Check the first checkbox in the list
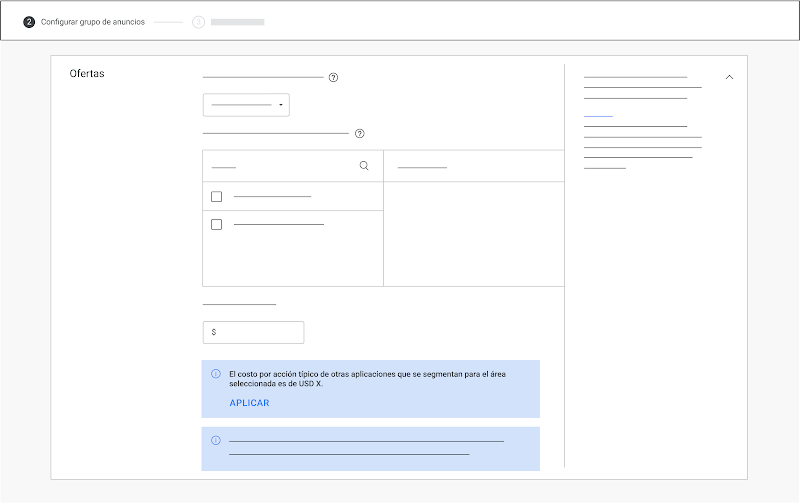This screenshot has height=503, width=800. point(216,196)
